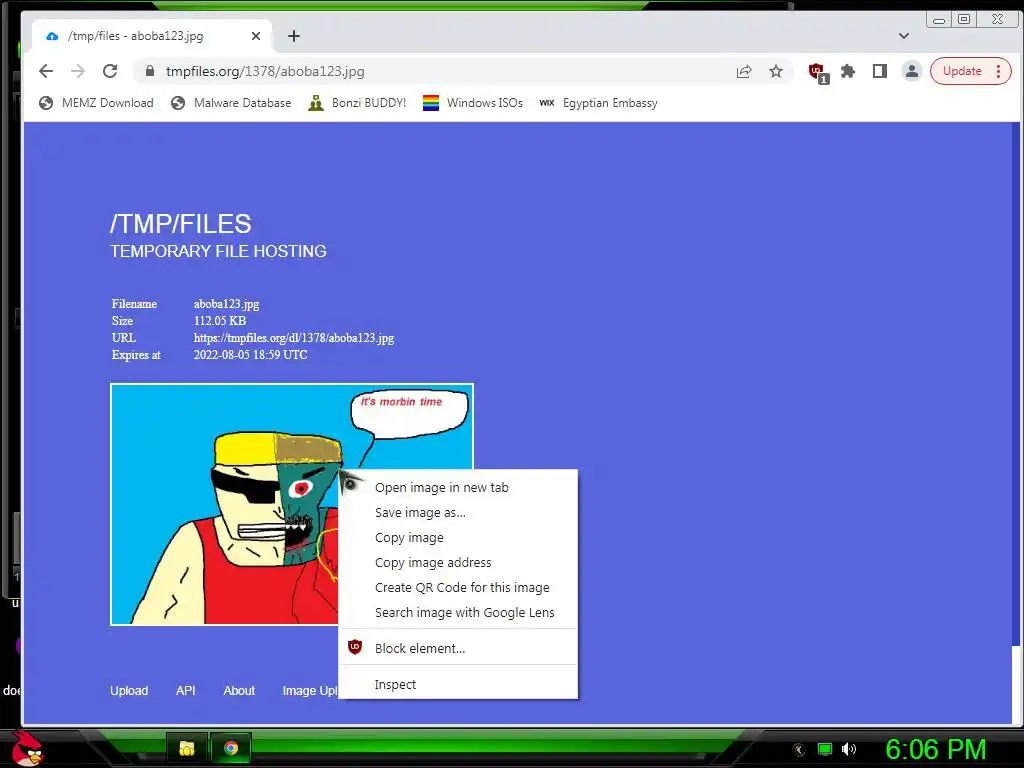This screenshot has height=768, width=1024.
Task: Select Copy image address
Action: pos(458,562)
